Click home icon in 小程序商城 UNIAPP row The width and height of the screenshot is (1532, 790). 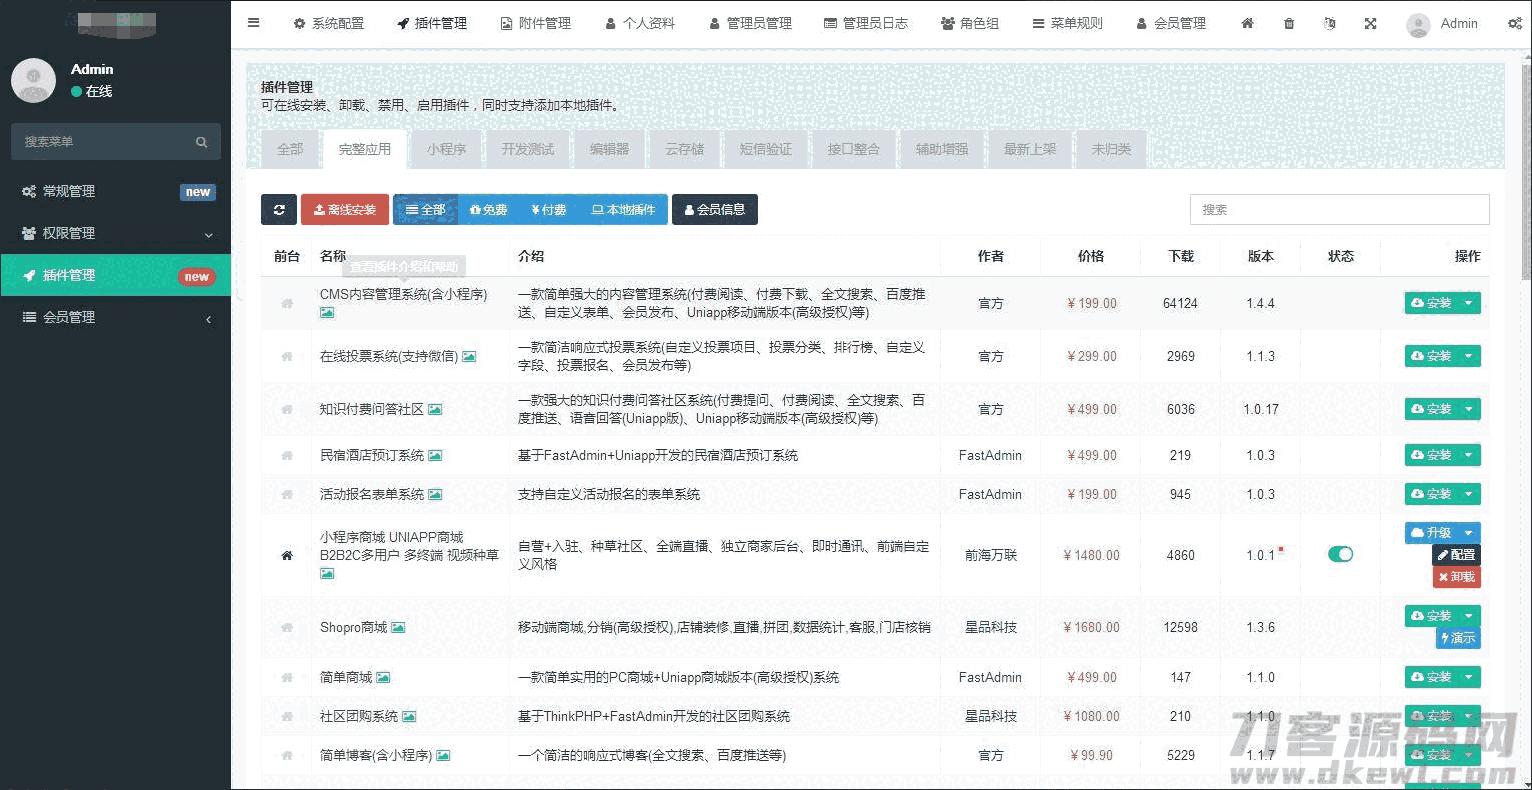point(287,555)
